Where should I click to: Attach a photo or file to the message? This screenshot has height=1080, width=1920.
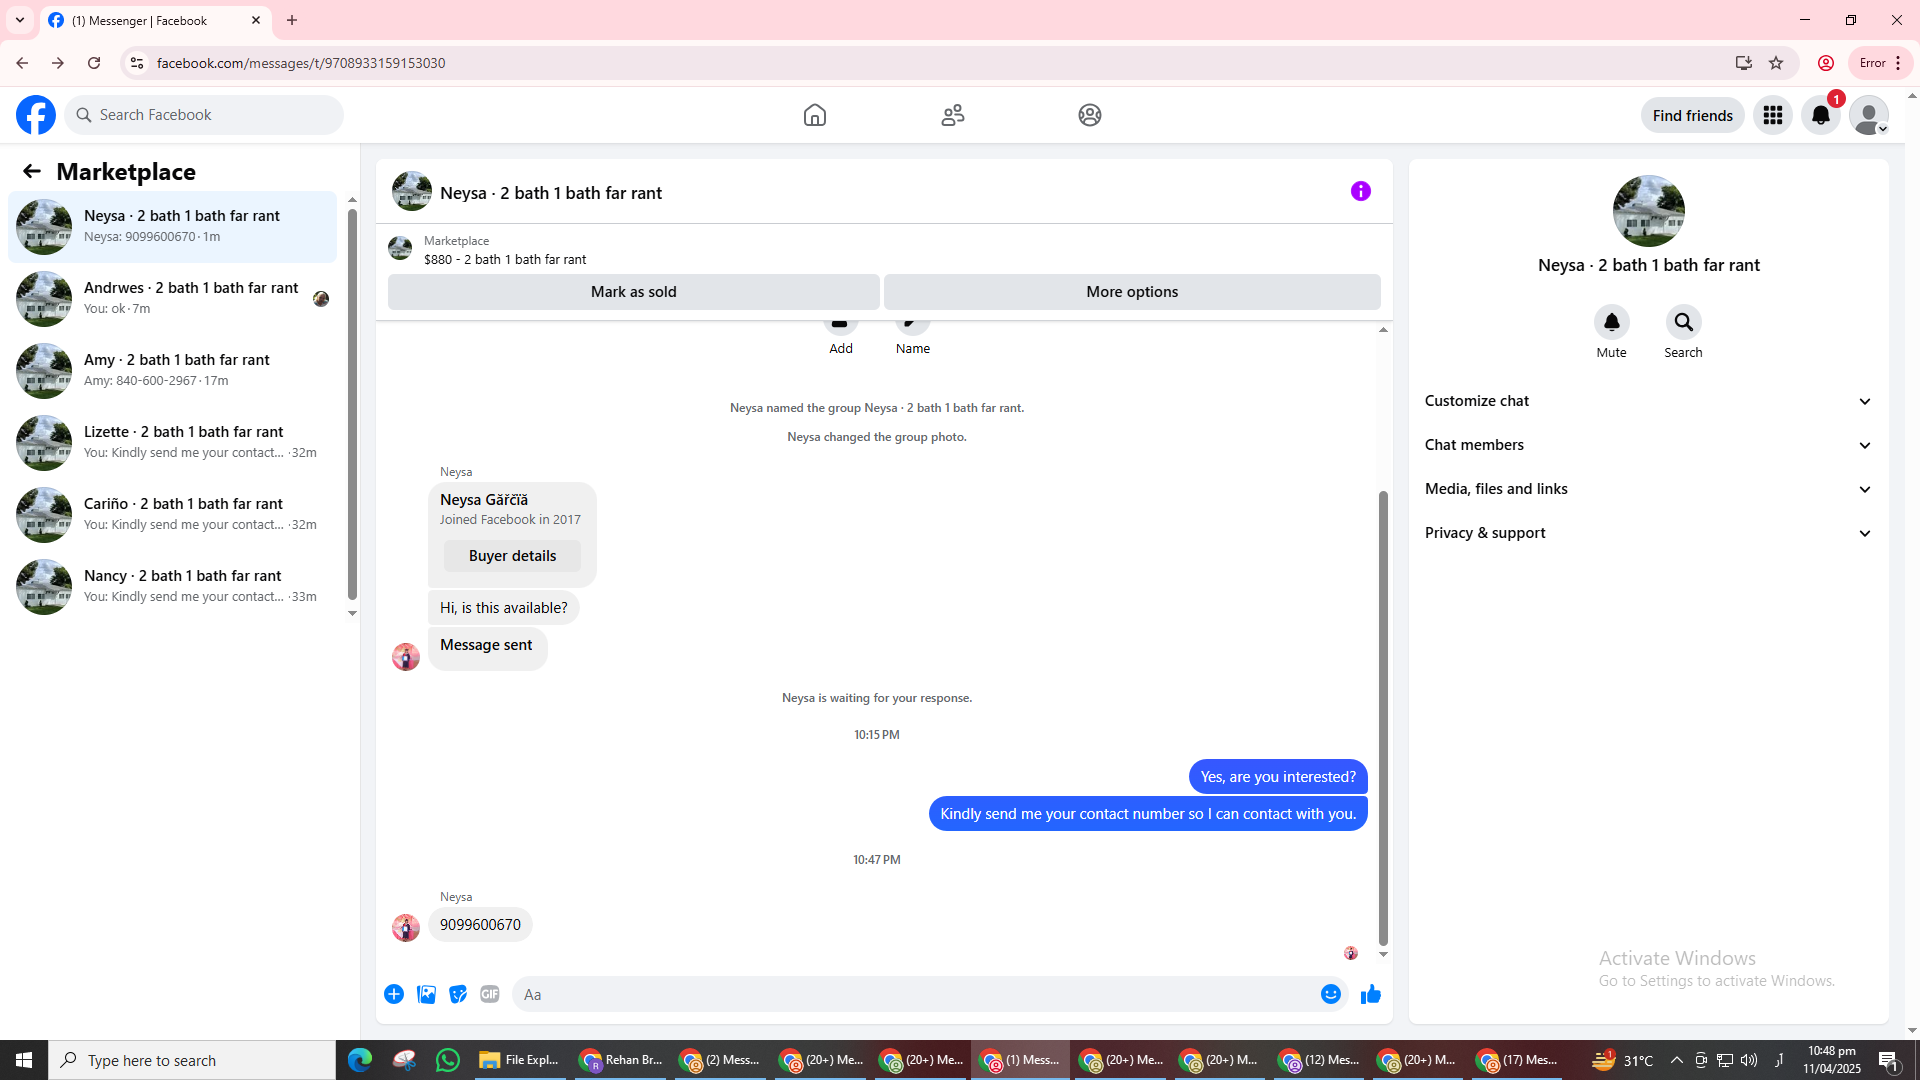[x=426, y=994]
